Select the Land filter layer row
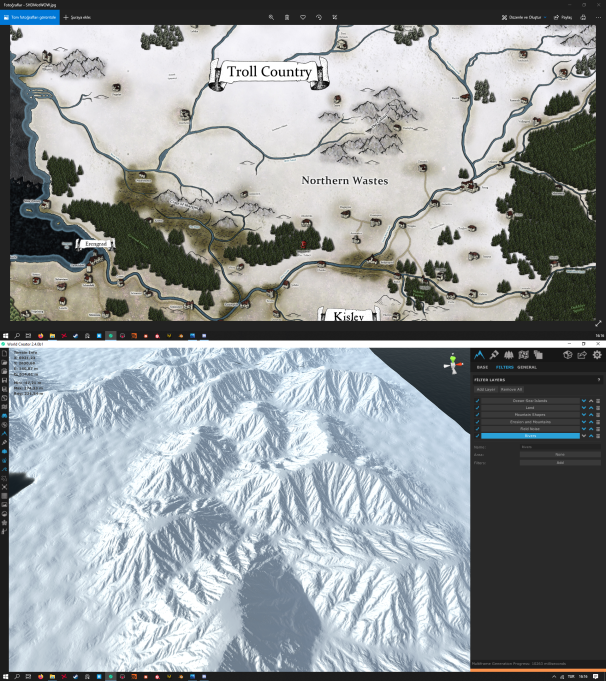Viewport: 606px width, 681px height. tap(530, 408)
